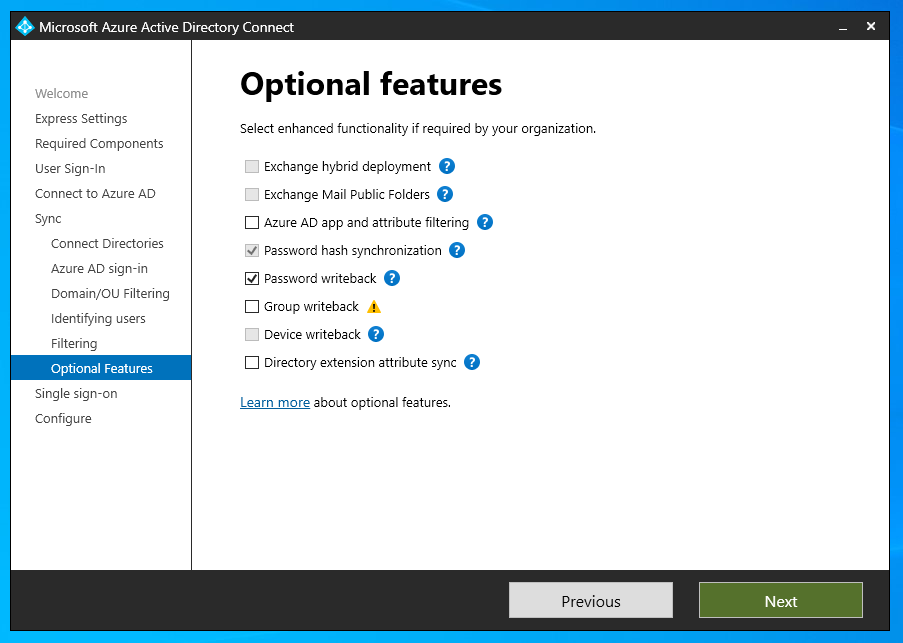The image size is (903, 643).
Task: Go to the Welcome step
Action: [62, 93]
